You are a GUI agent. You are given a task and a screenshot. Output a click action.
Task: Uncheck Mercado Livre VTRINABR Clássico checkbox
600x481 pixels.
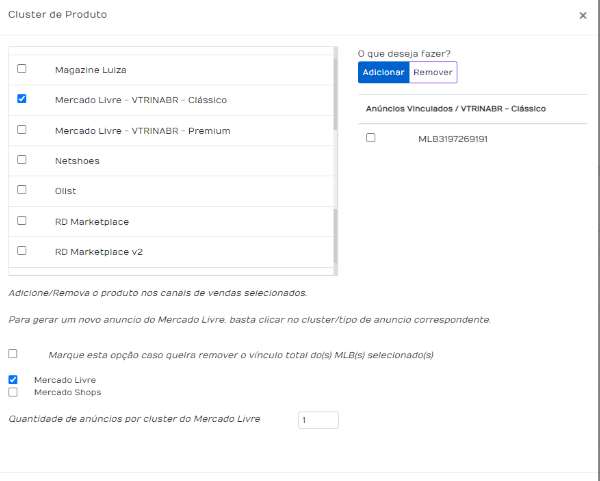click(22, 99)
